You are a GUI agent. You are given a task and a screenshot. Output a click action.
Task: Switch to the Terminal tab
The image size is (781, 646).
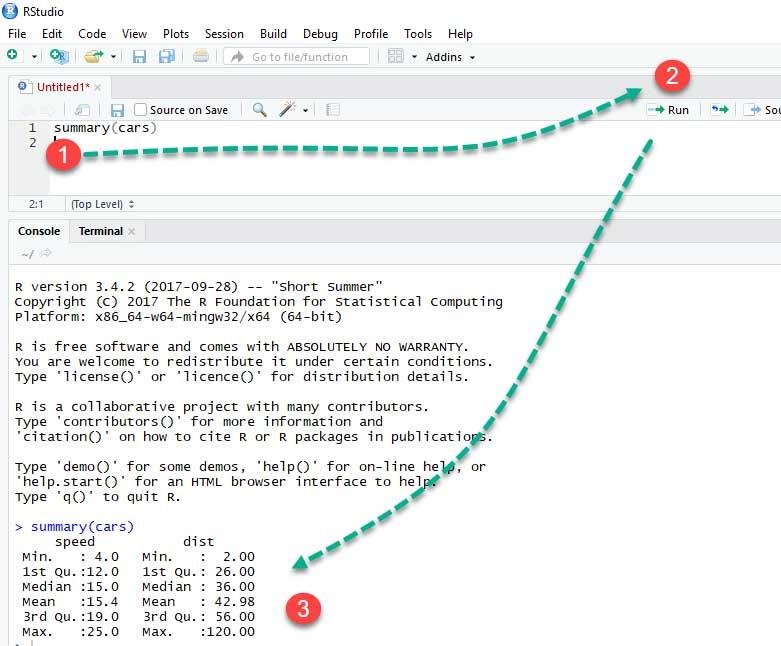[x=101, y=231]
